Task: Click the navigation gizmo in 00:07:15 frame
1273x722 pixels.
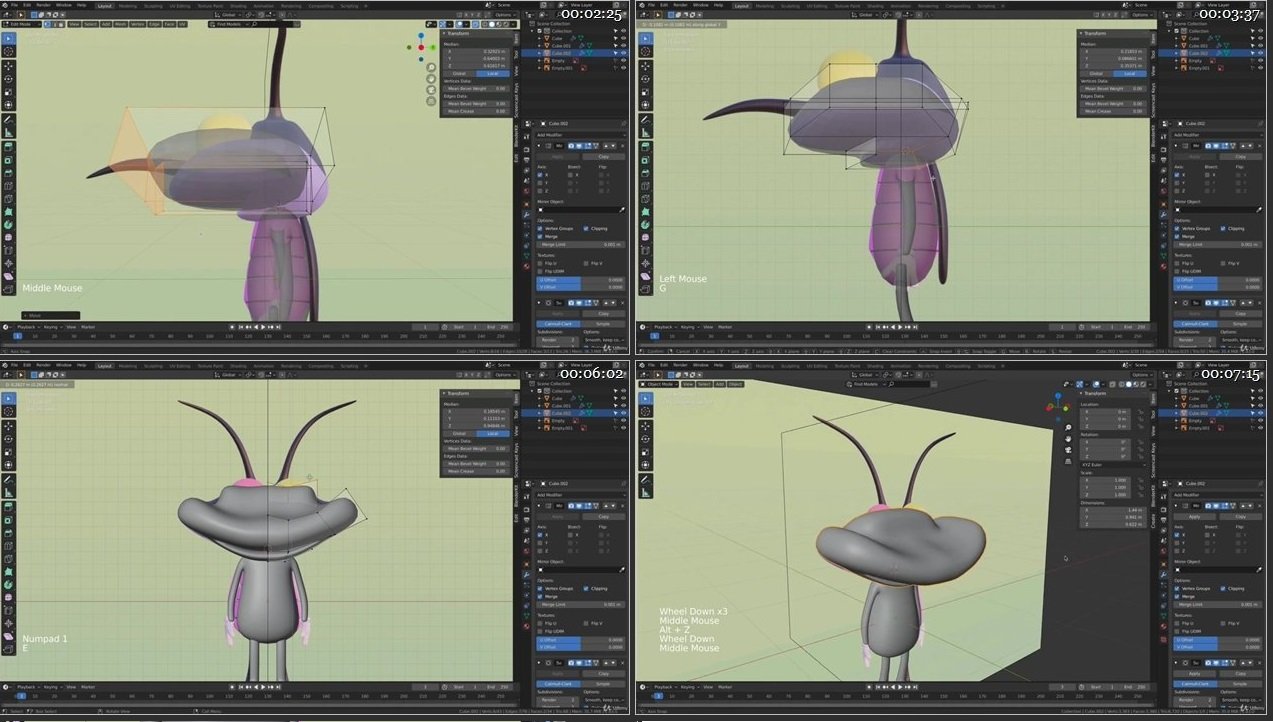Action: tap(1058, 407)
